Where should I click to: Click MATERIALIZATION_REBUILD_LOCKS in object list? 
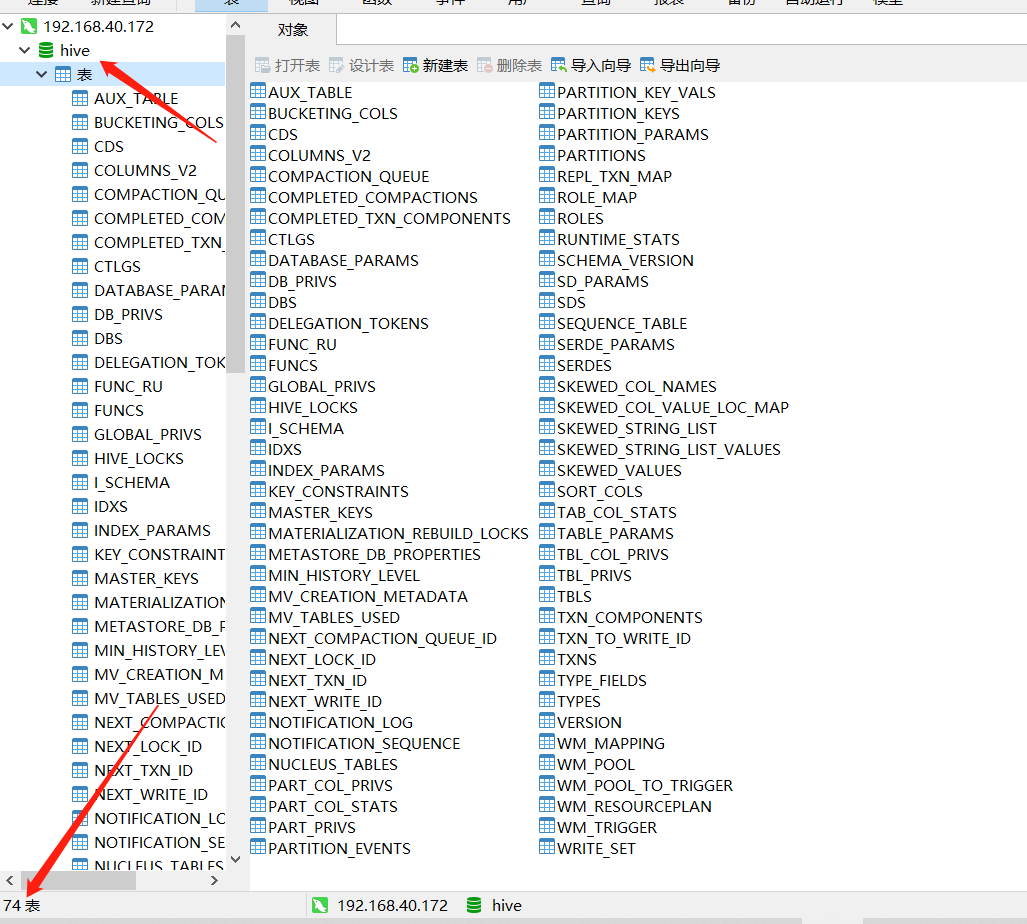pos(398,534)
